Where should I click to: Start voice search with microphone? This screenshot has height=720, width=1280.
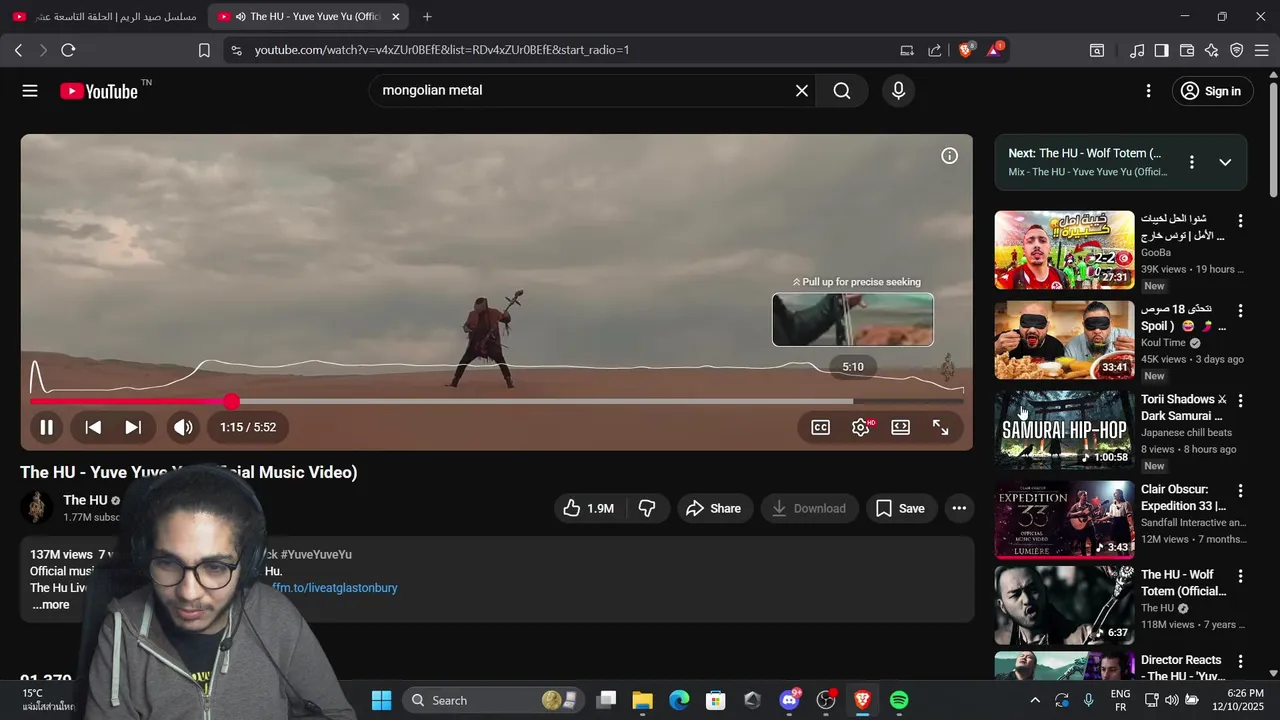(x=898, y=91)
